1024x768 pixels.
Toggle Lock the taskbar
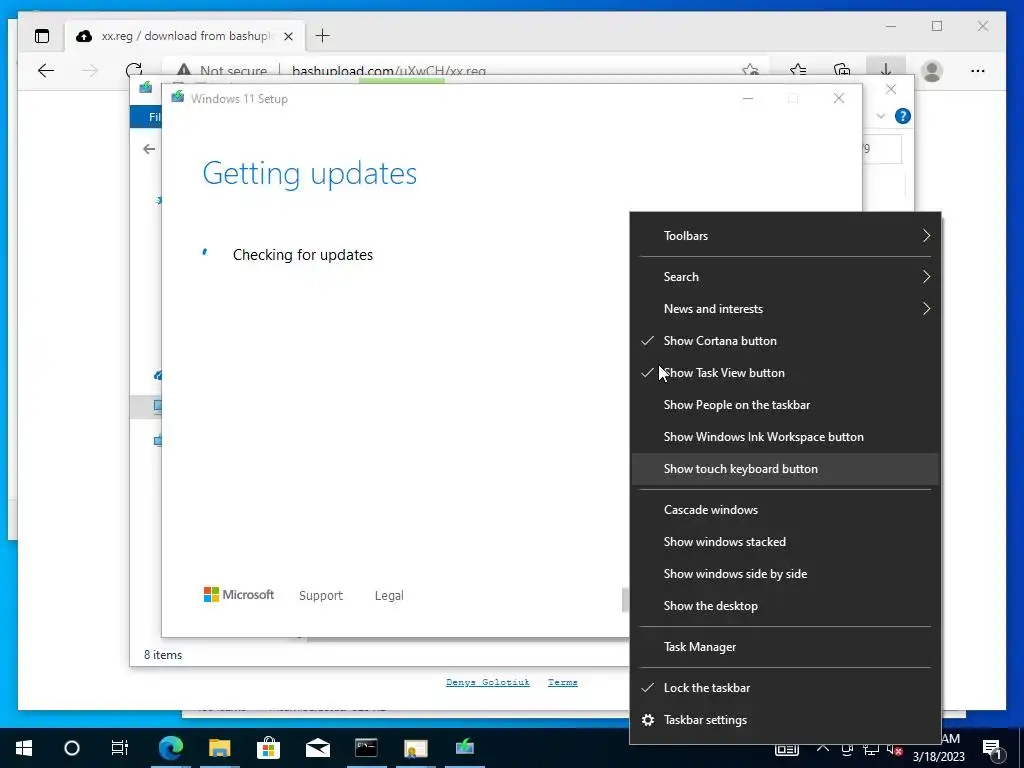coord(785,688)
